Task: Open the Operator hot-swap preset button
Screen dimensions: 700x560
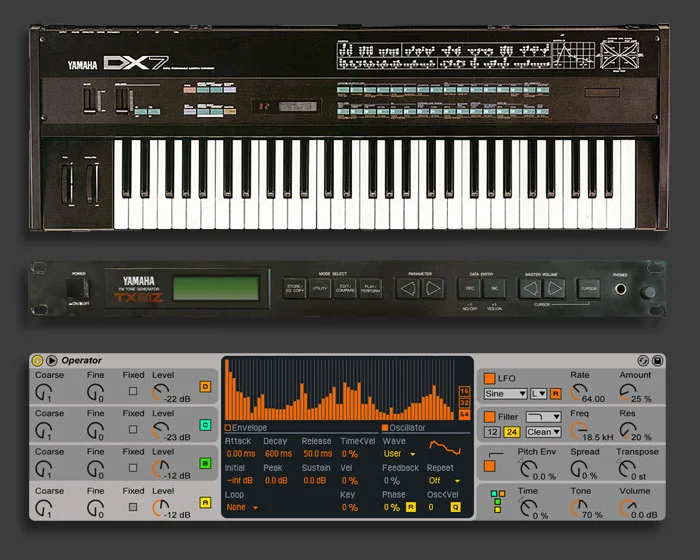Action: point(643,360)
